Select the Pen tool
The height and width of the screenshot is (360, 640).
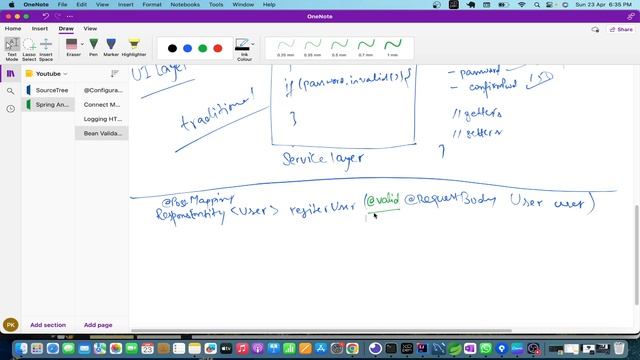point(93,47)
